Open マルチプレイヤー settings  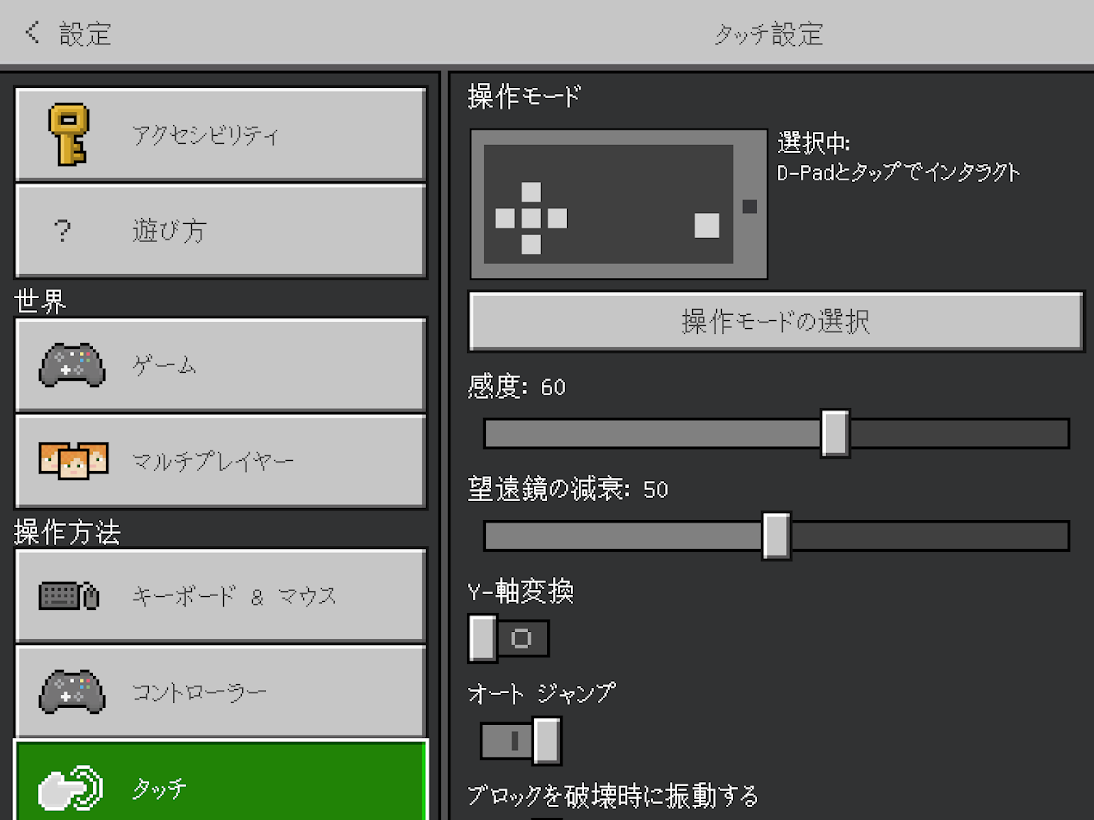220,461
